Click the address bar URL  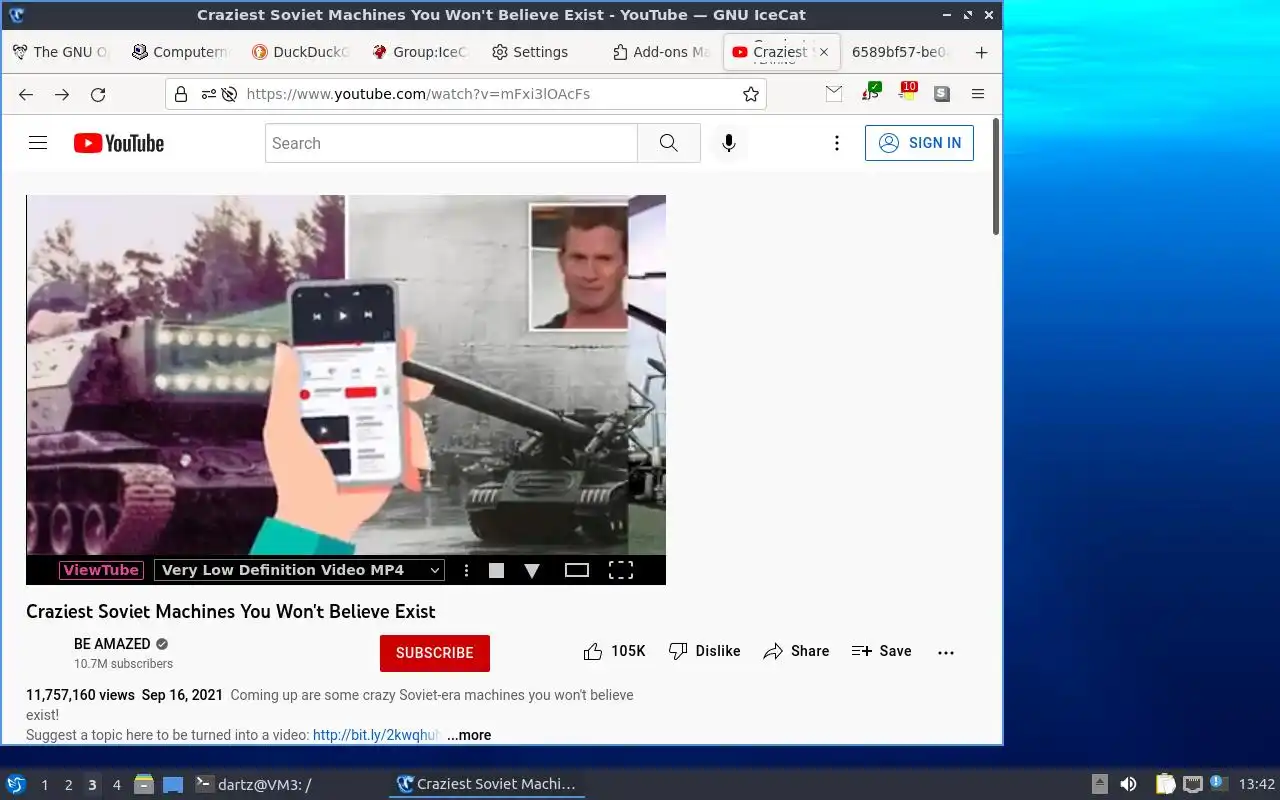point(418,94)
